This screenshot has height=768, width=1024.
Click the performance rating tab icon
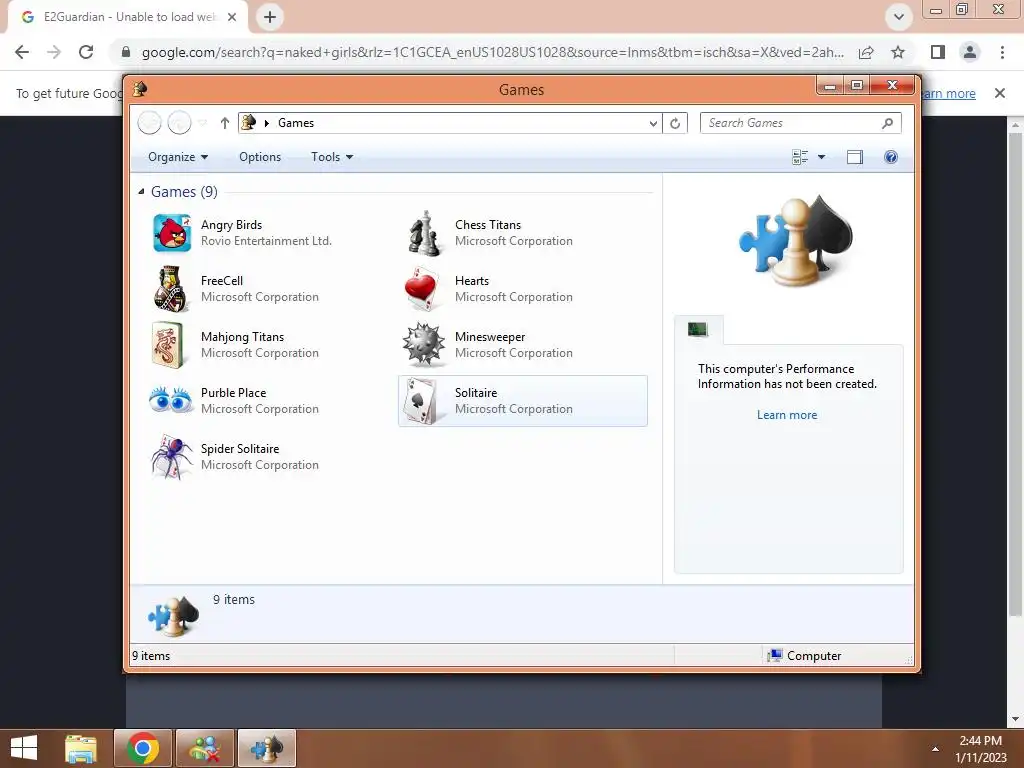pos(698,329)
